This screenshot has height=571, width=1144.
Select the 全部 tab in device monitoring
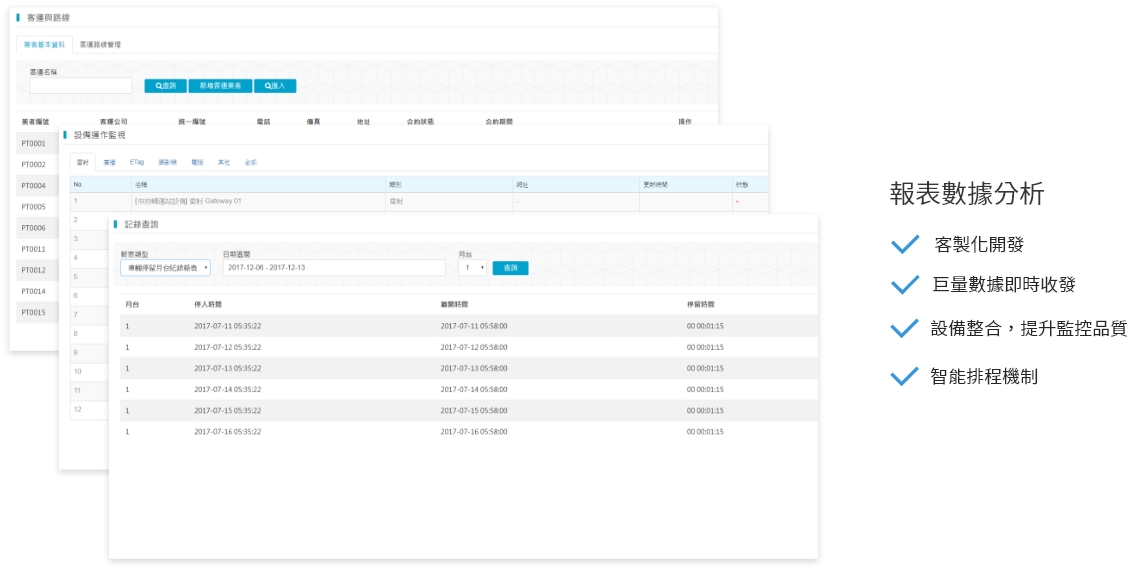pyautogui.click(x=250, y=162)
